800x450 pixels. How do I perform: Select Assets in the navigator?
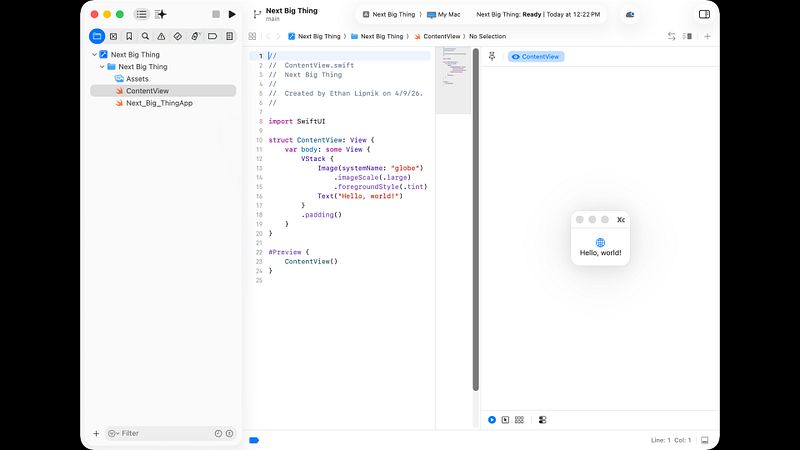click(132, 79)
